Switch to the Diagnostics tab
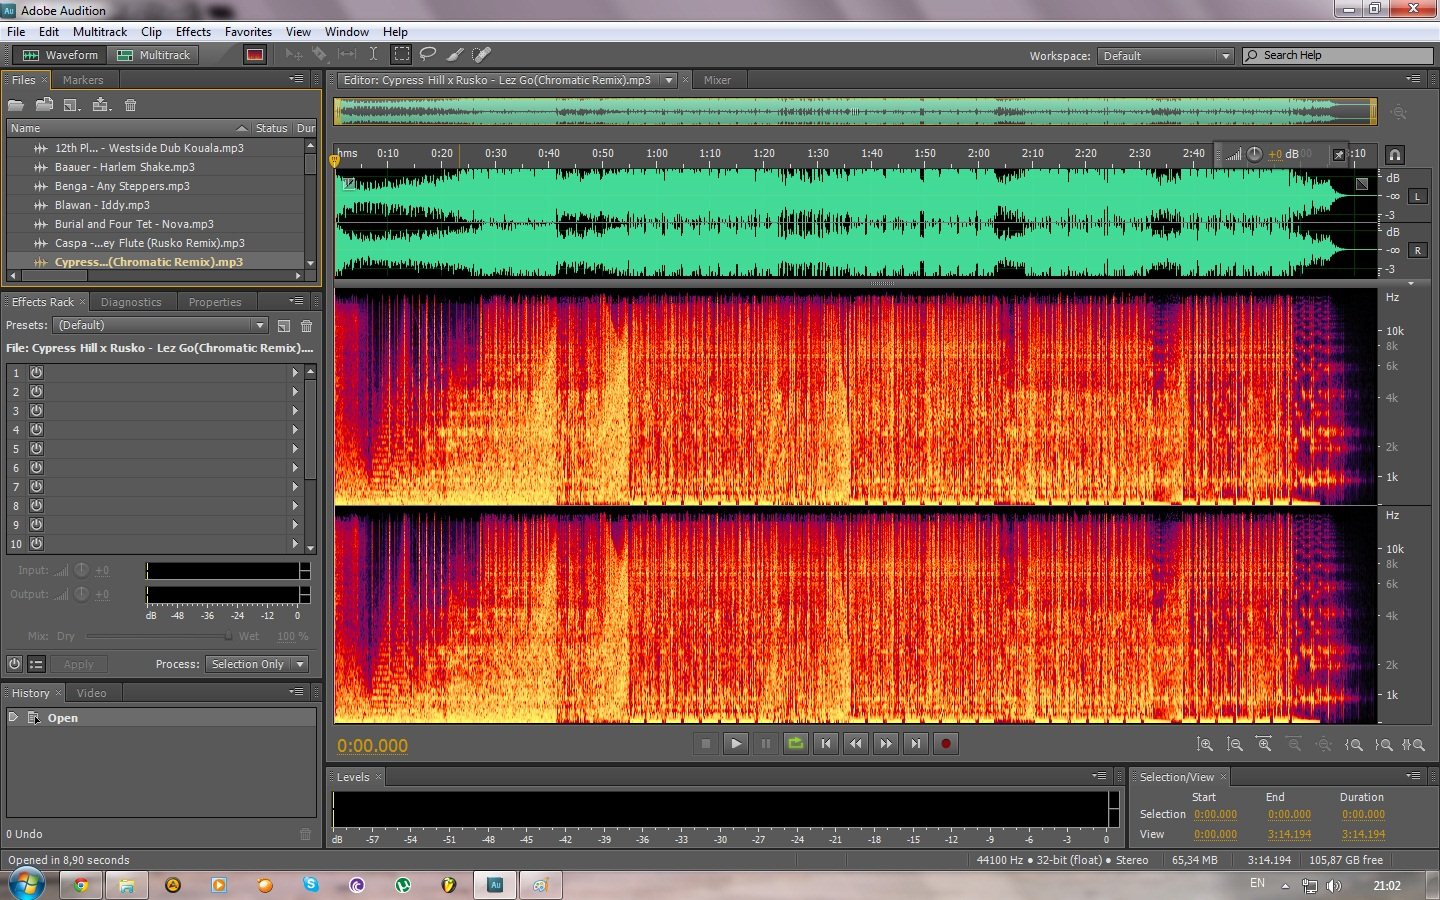1440x900 pixels. click(x=131, y=302)
